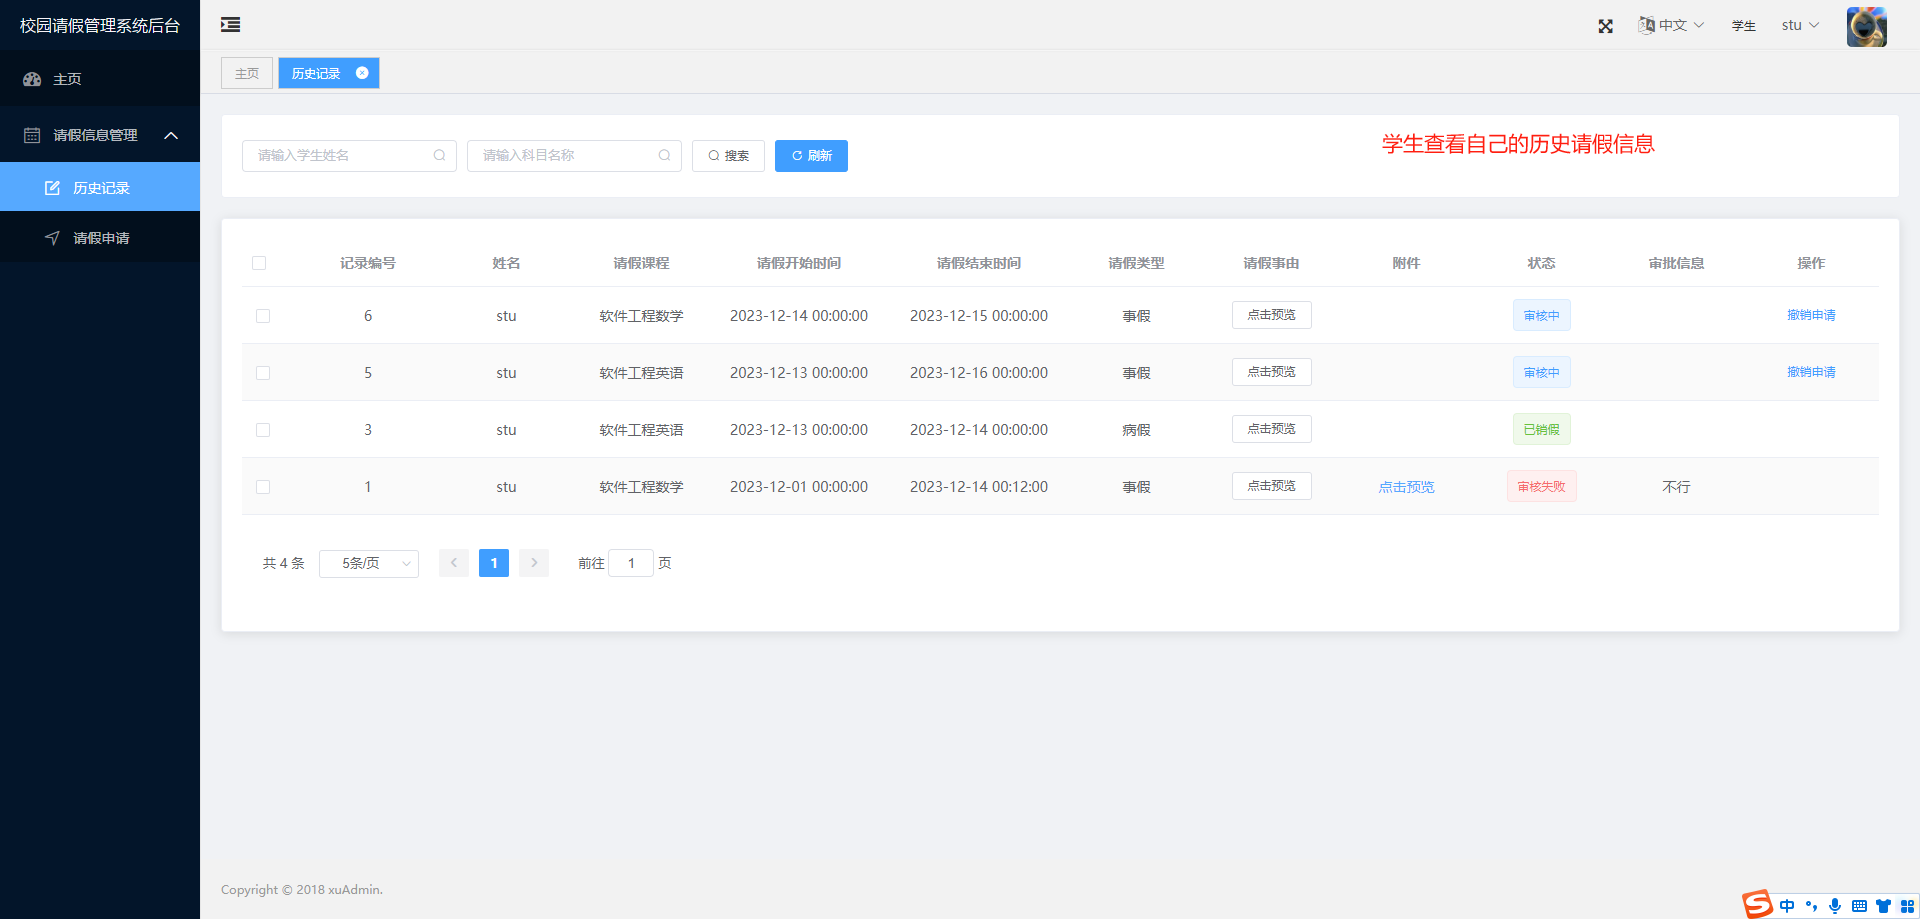Click the blue 刷新 refresh button
This screenshot has width=1920, height=919.
pyautogui.click(x=811, y=156)
